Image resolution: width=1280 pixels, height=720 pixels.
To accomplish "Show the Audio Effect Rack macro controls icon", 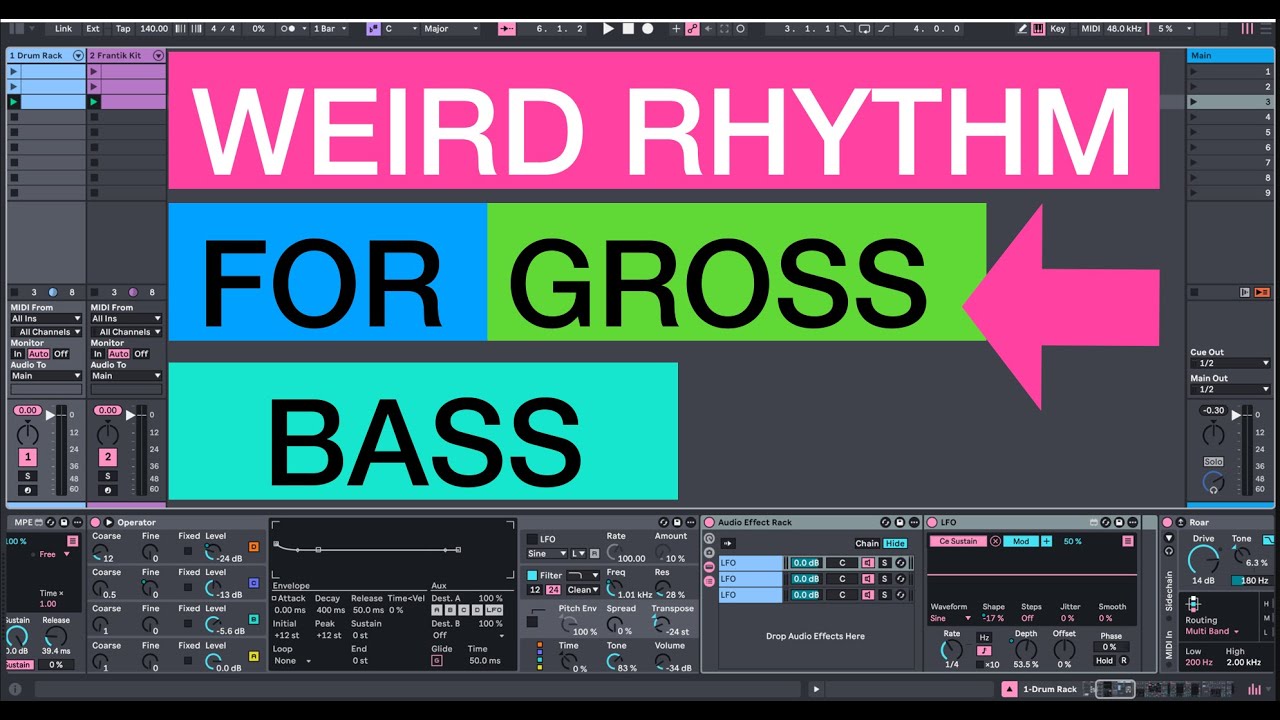I will 709,538.
